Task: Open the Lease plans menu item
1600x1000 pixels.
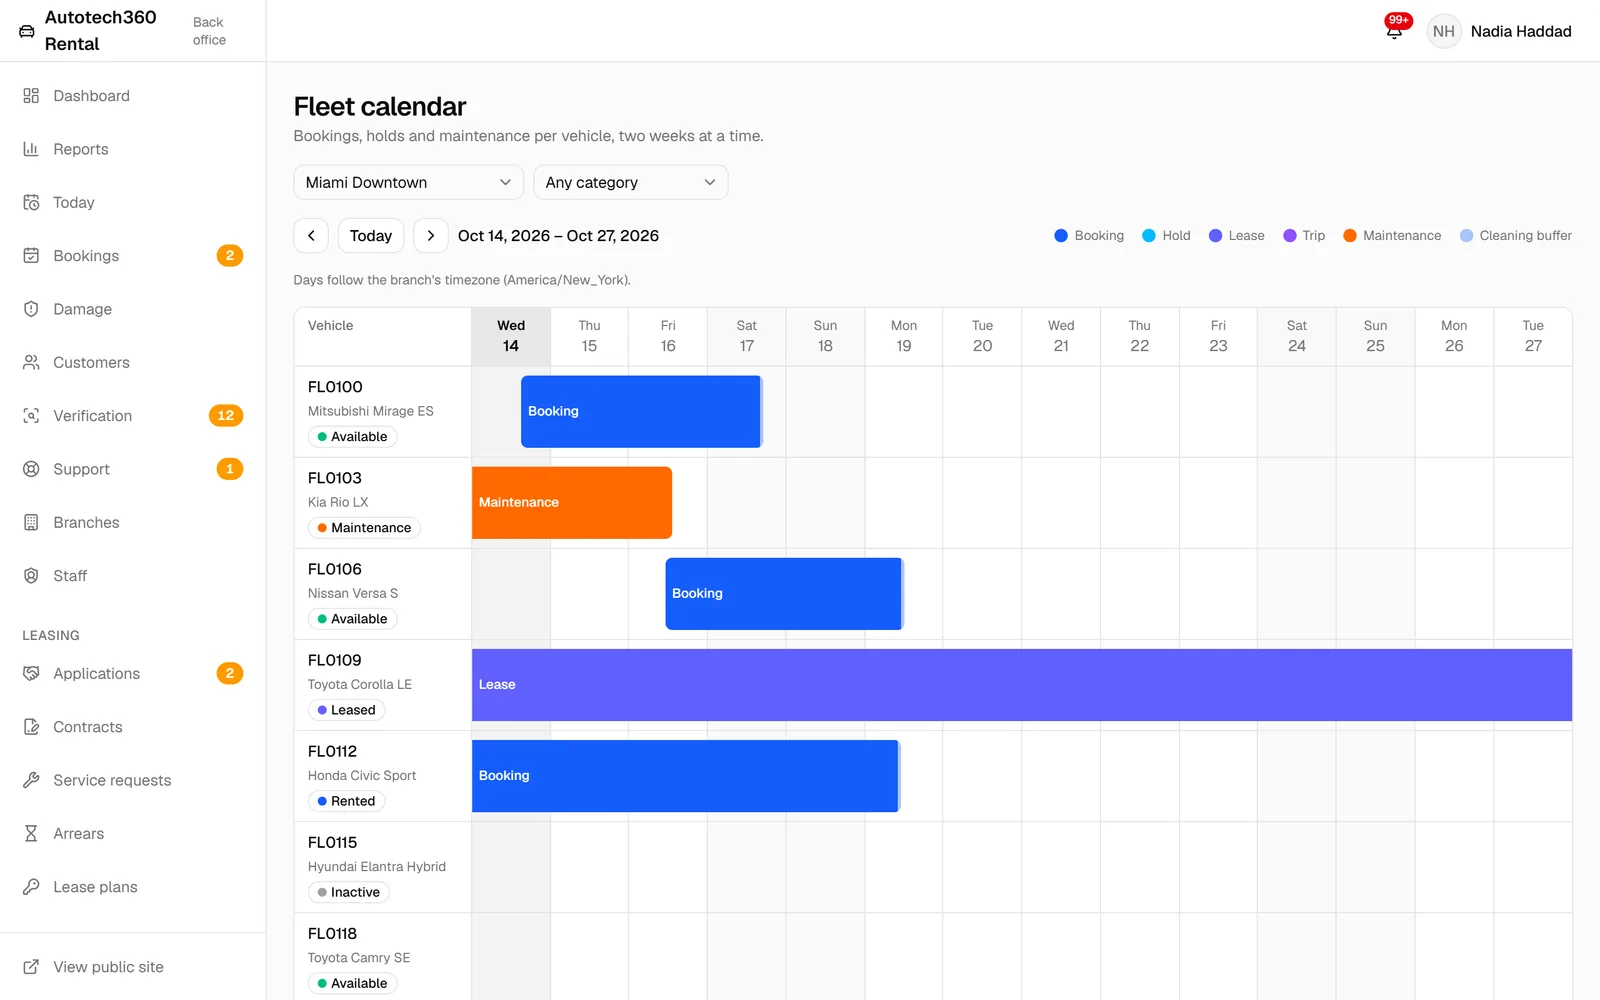Action: tap(133, 887)
